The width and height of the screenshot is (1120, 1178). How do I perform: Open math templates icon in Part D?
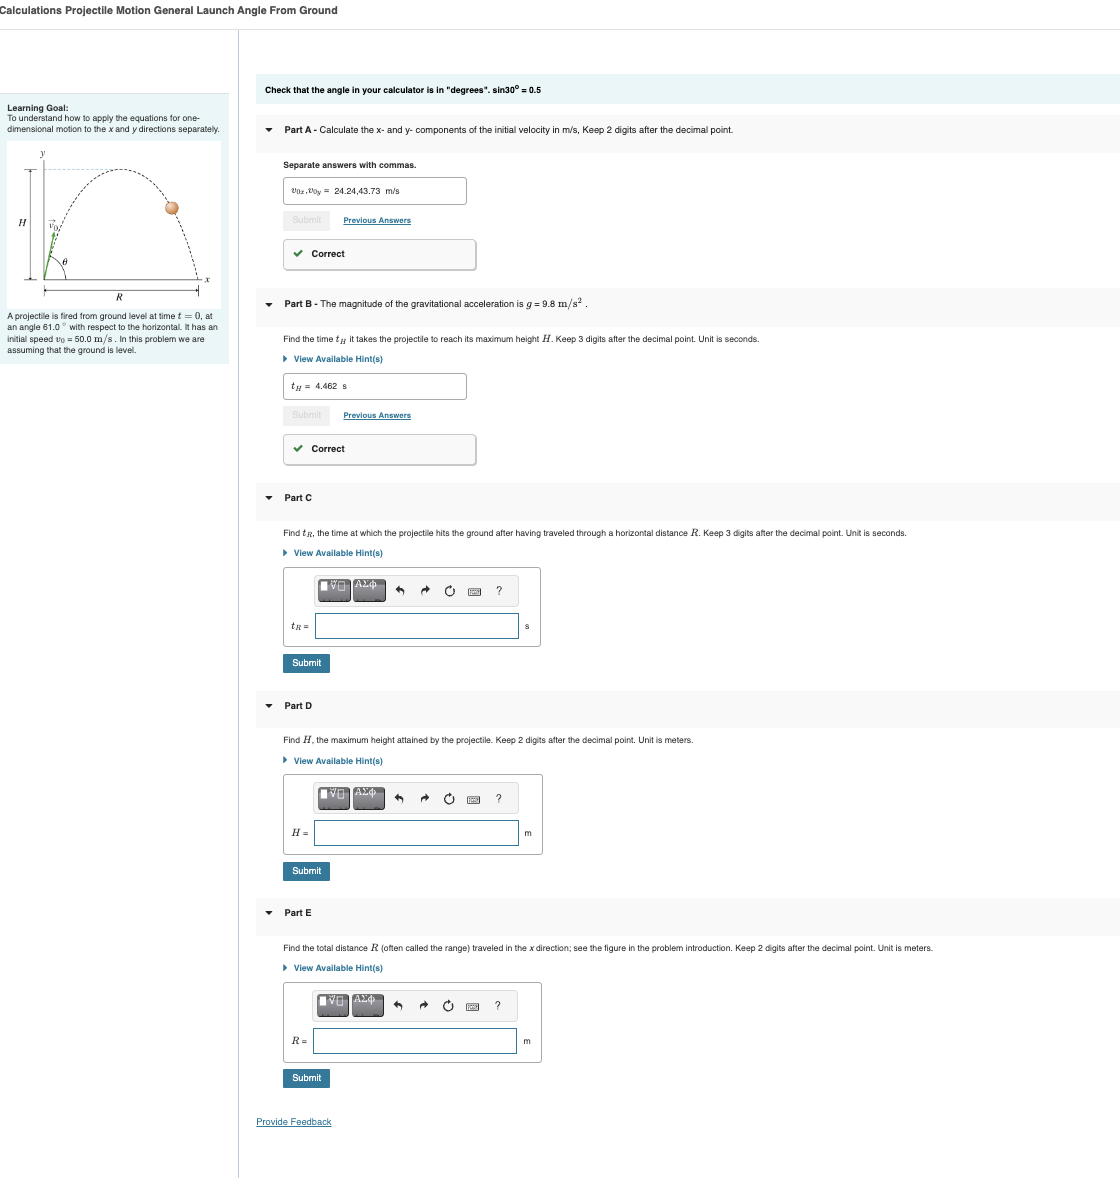pos(333,798)
